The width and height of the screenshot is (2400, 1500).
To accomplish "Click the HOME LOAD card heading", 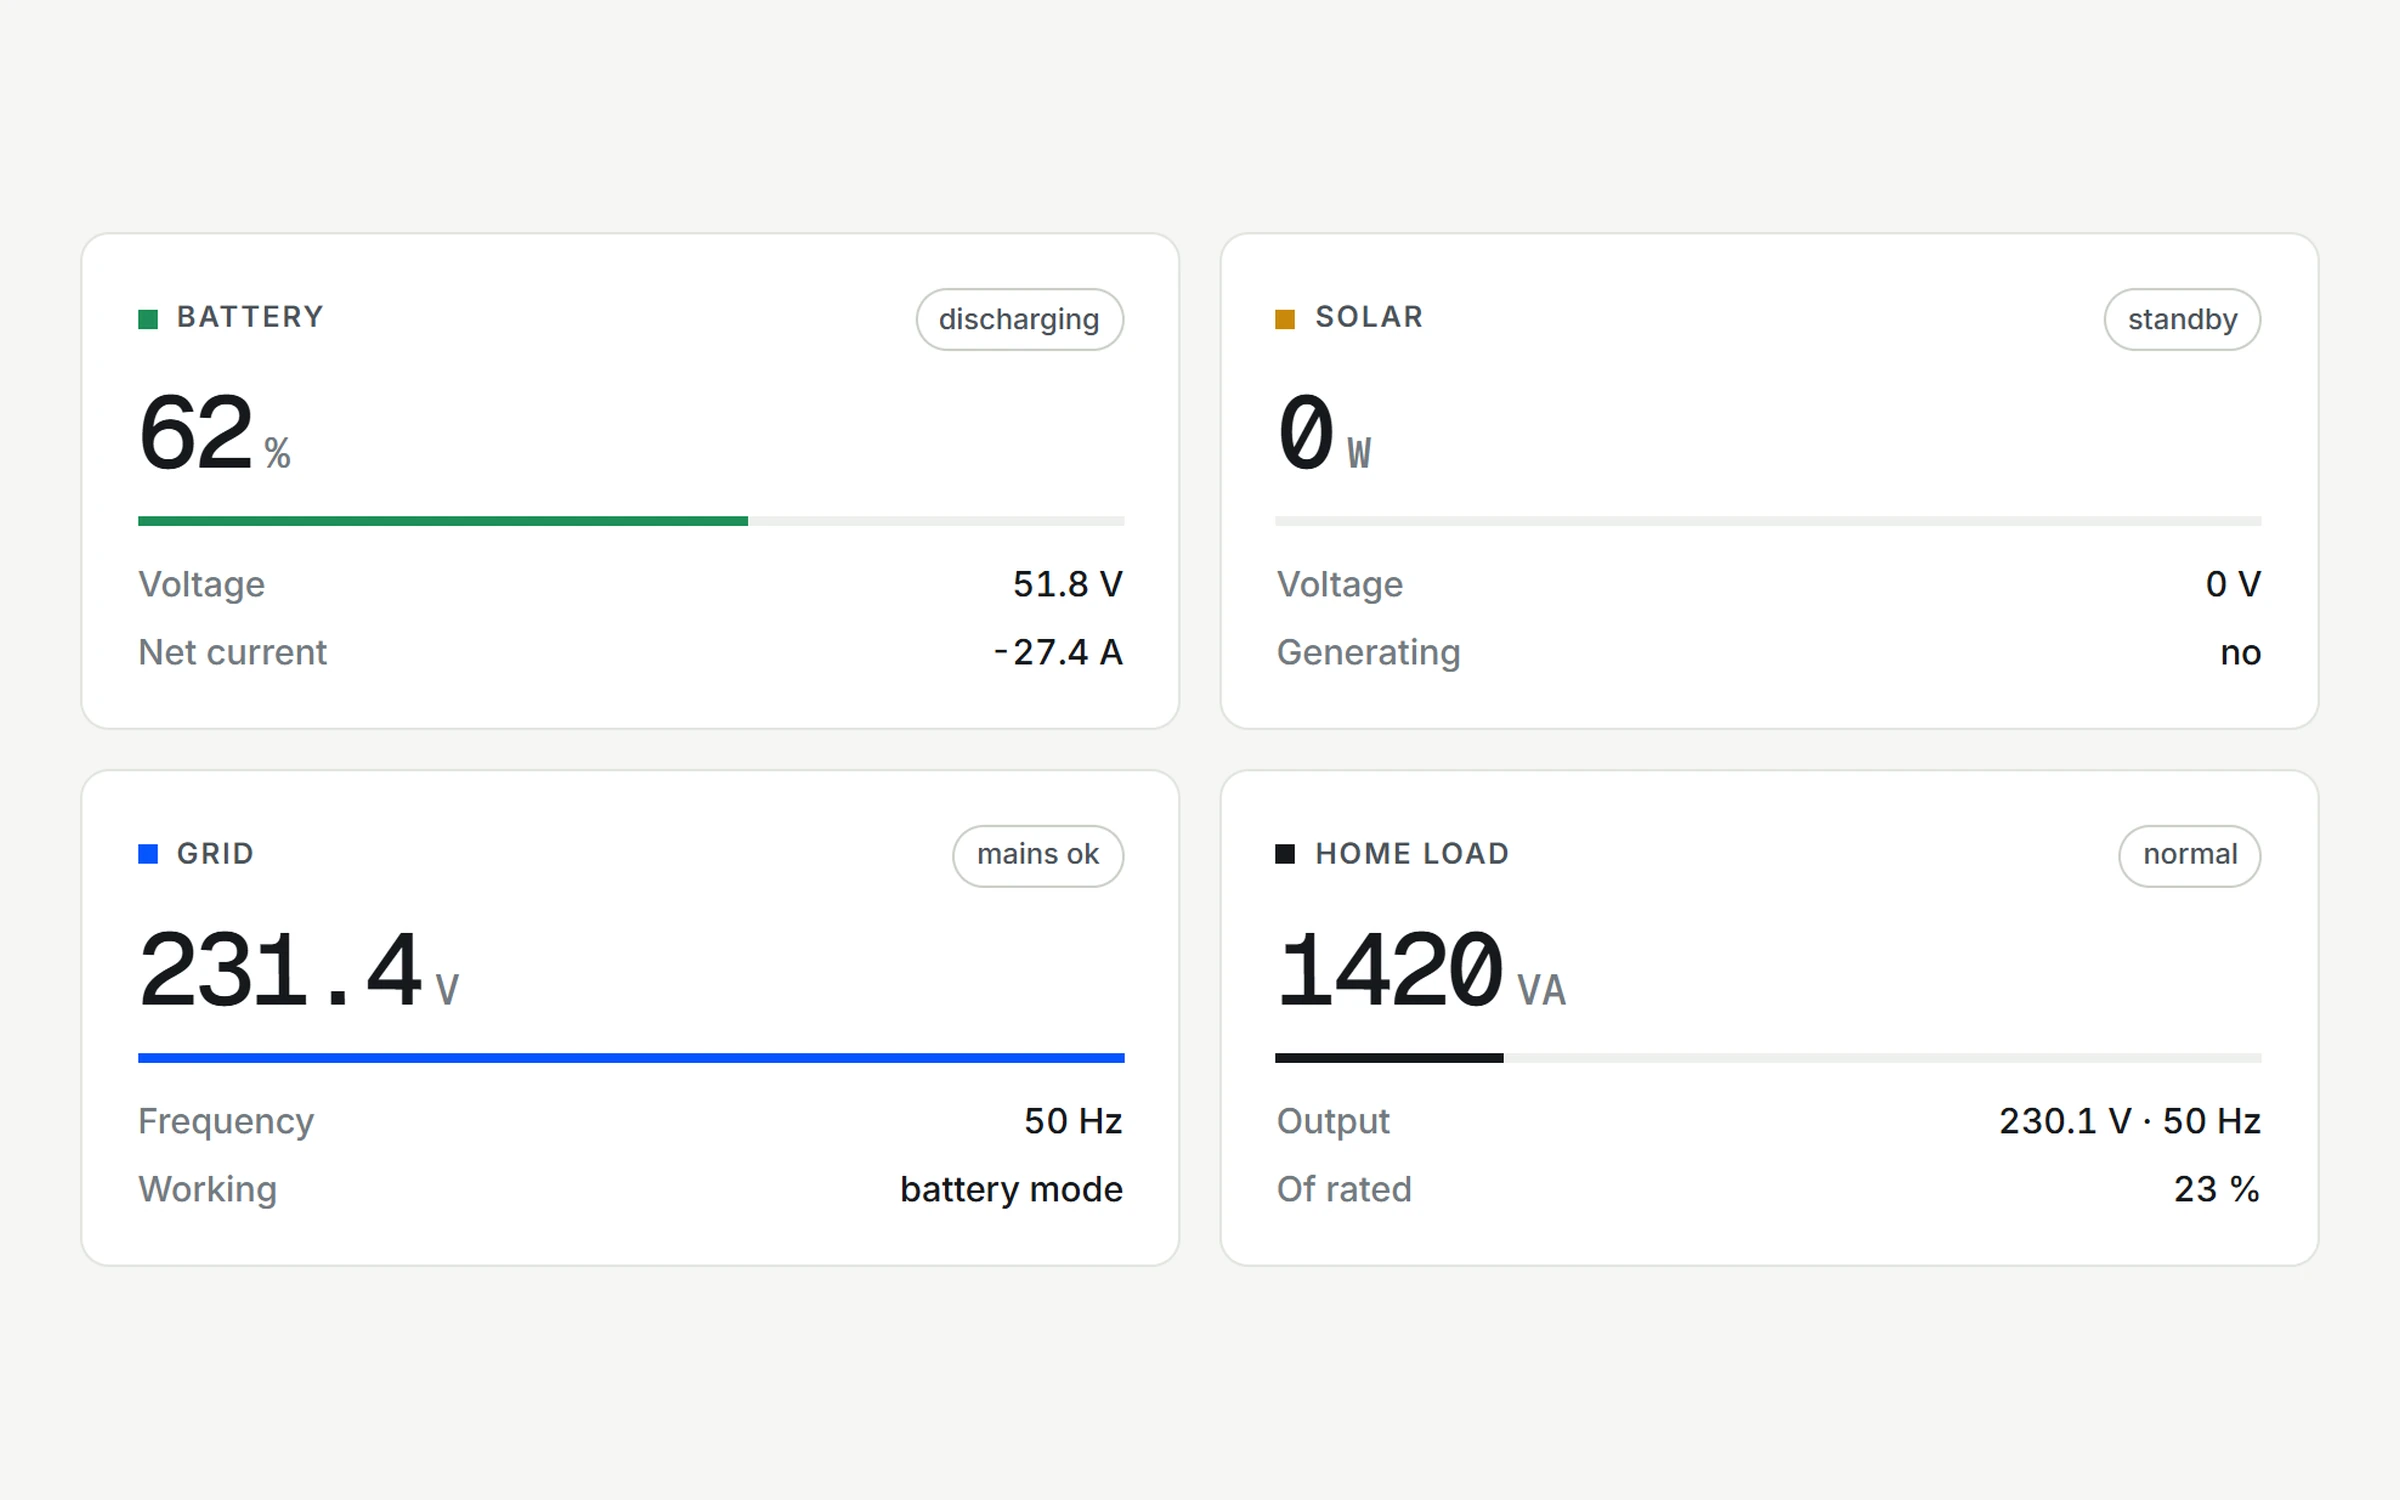I will pos(1412,854).
